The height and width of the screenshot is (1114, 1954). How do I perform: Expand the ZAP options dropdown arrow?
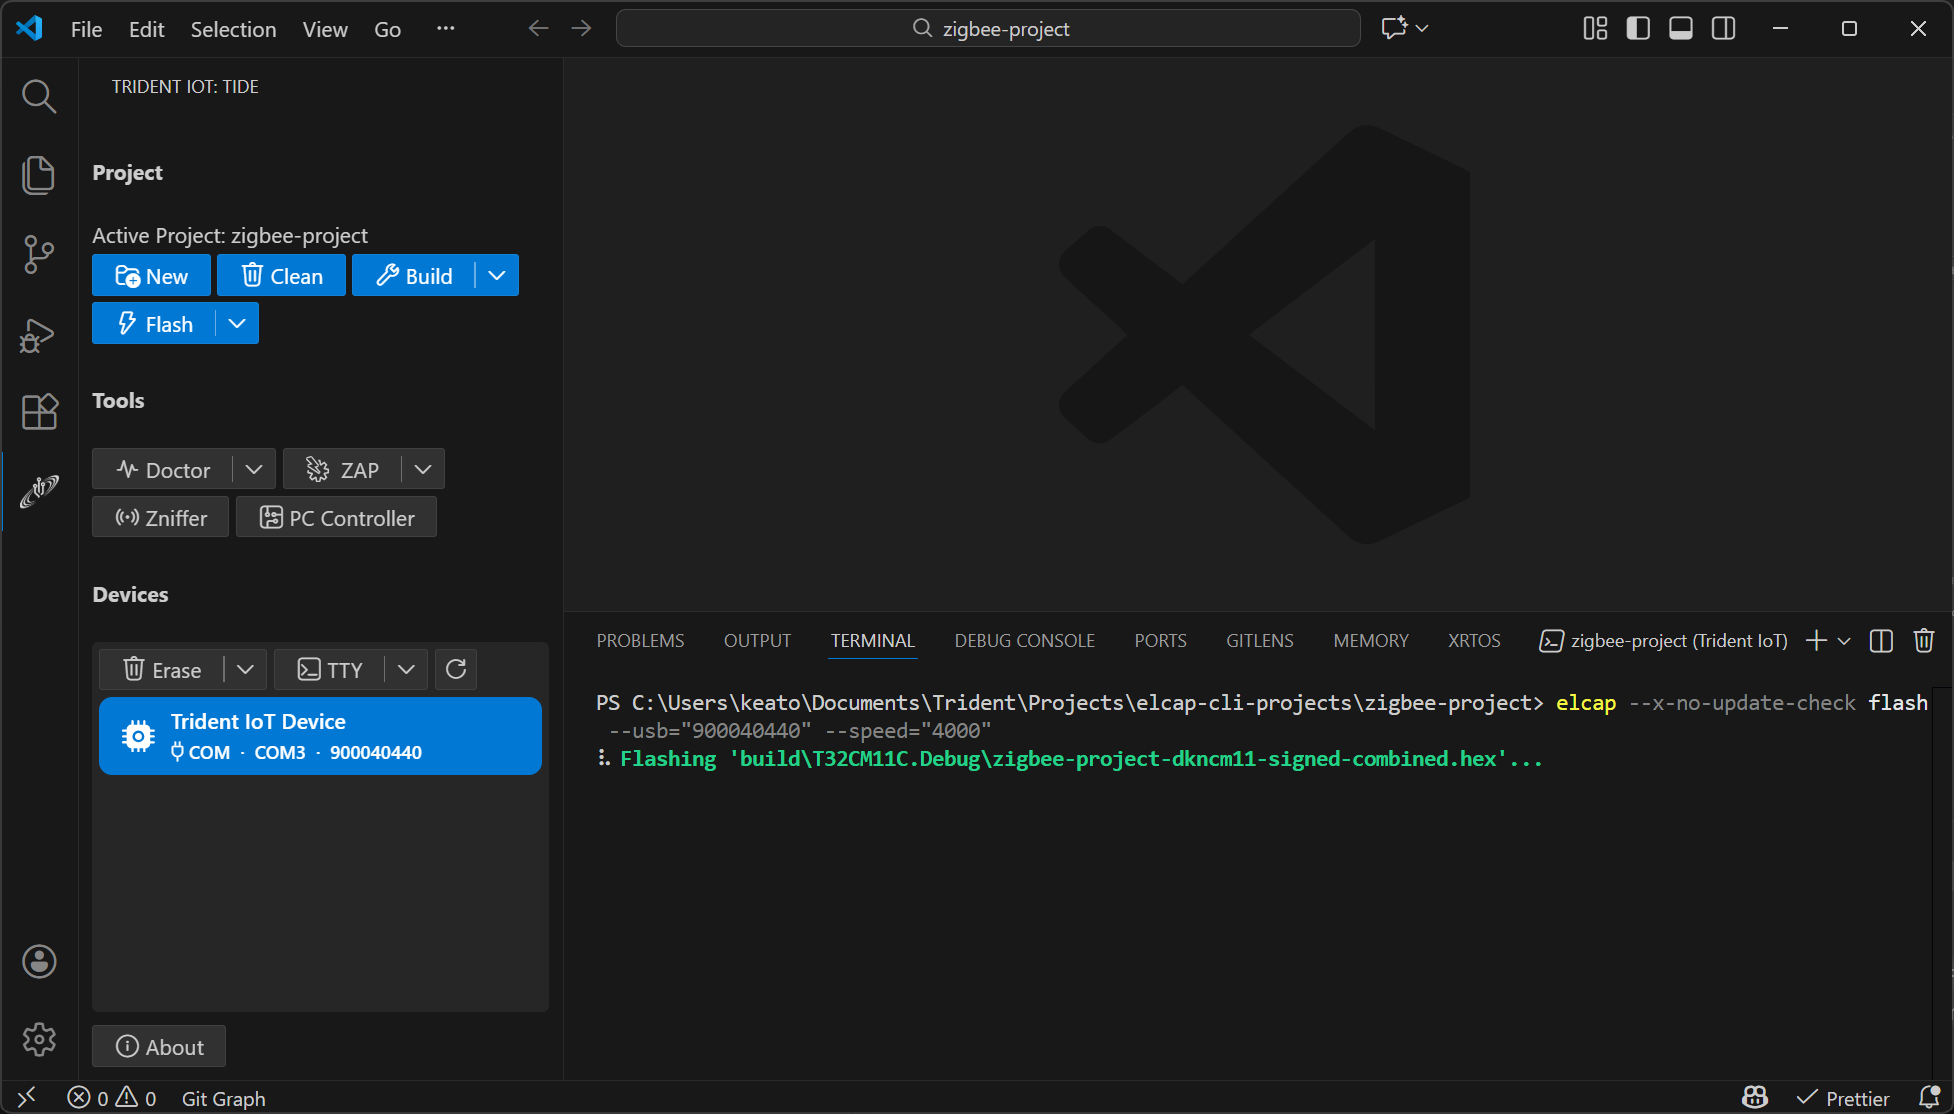pos(423,469)
